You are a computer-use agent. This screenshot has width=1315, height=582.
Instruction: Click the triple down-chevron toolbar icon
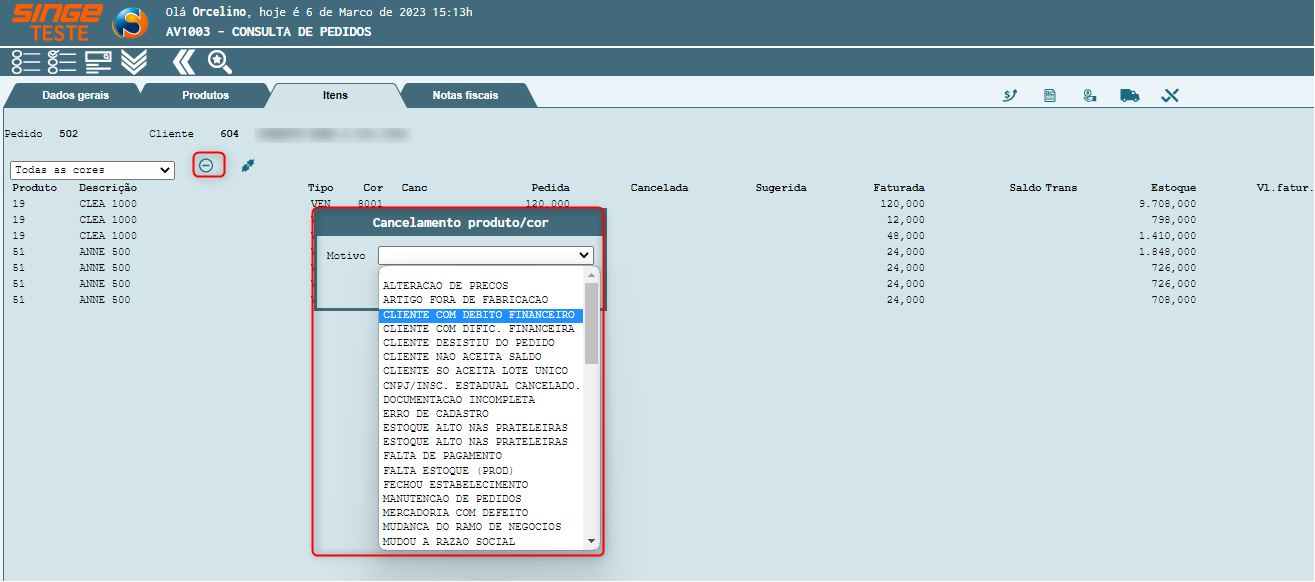point(134,62)
